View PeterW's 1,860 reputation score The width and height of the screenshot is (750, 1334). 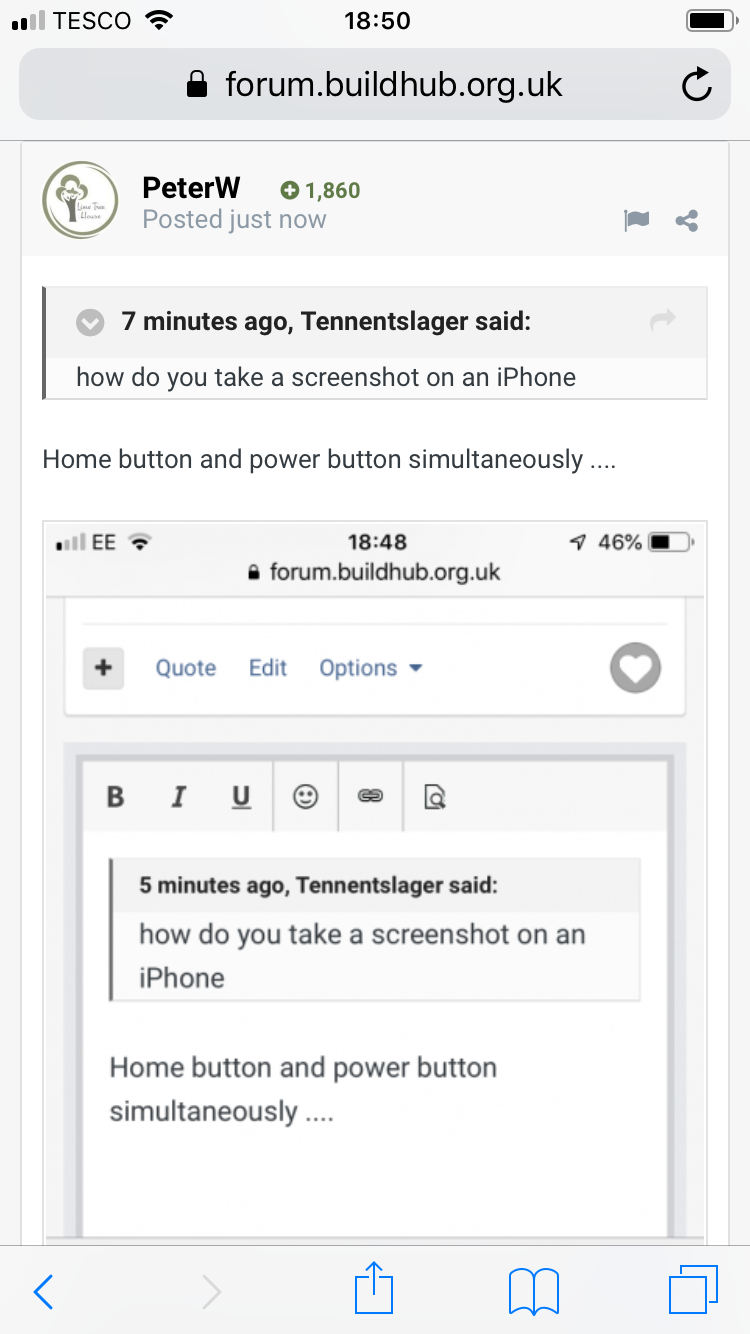(x=321, y=190)
